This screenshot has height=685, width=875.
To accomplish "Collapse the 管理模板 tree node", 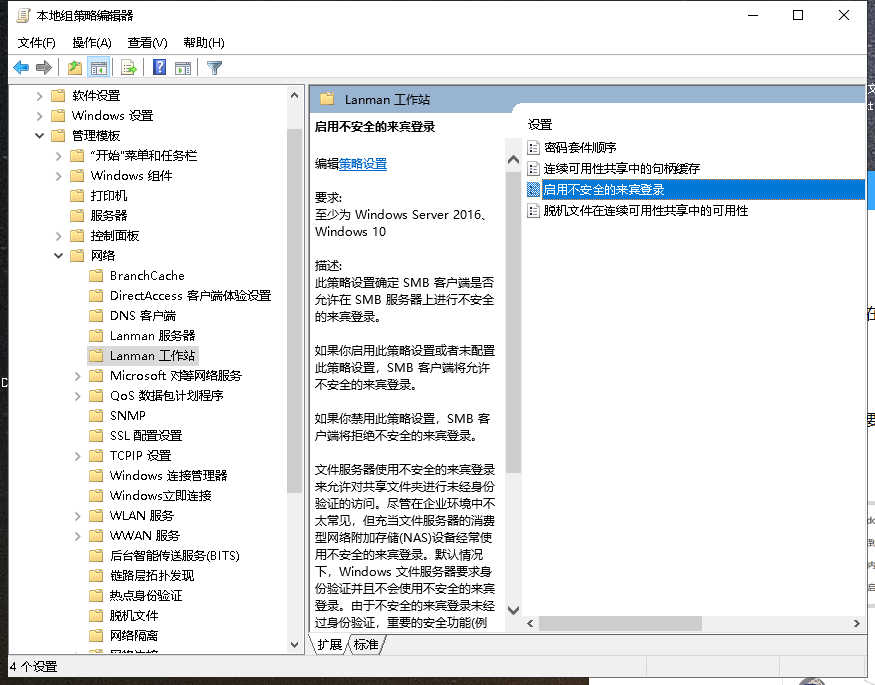I will click(x=39, y=136).
